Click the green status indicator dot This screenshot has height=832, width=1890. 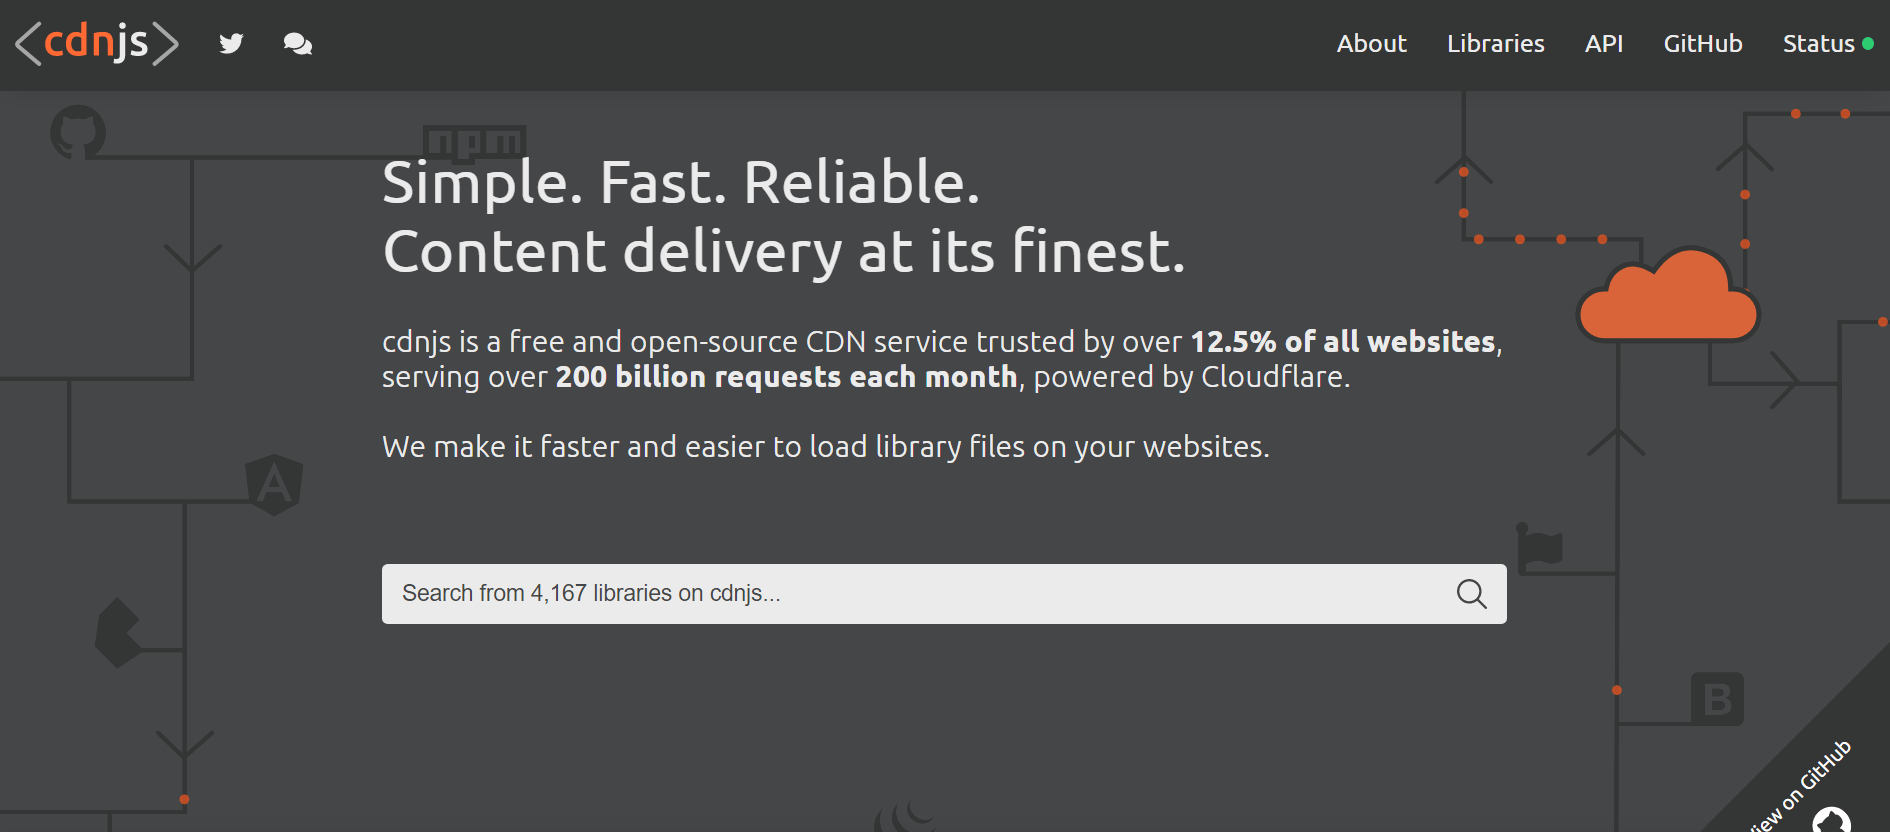point(1867,44)
